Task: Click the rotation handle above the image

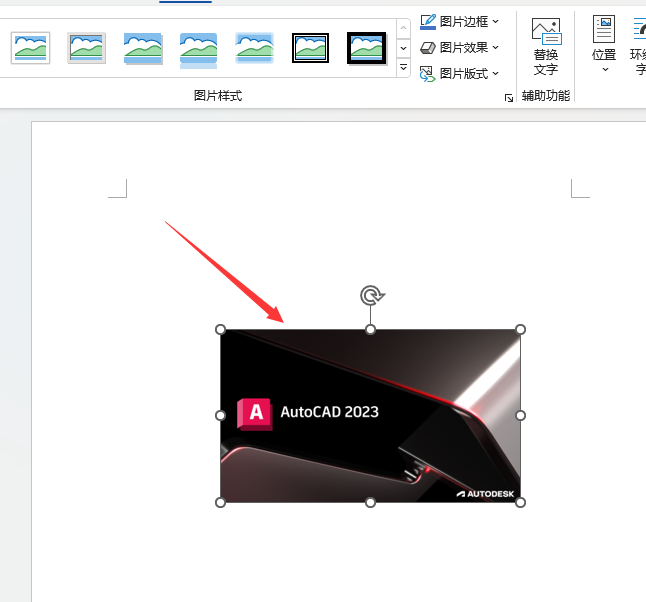Action: tap(372, 295)
